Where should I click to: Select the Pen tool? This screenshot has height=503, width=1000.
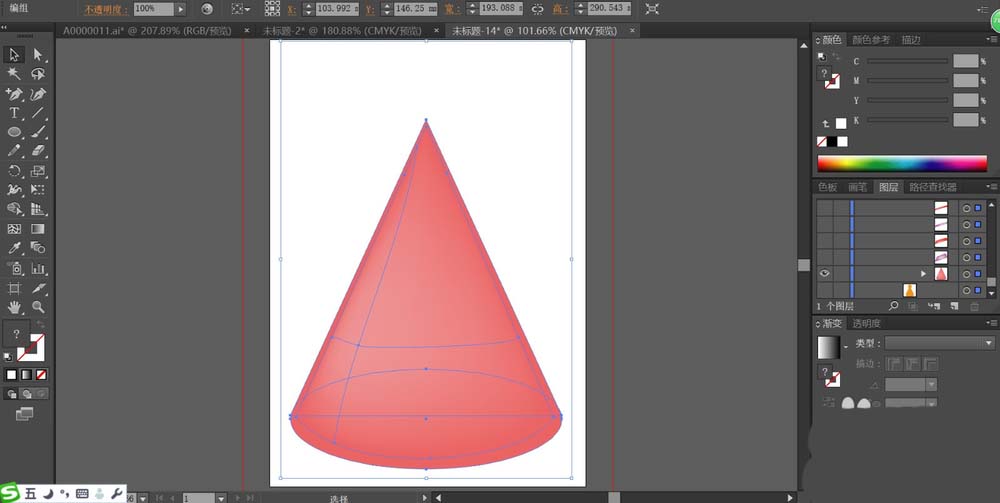pos(14,94)
